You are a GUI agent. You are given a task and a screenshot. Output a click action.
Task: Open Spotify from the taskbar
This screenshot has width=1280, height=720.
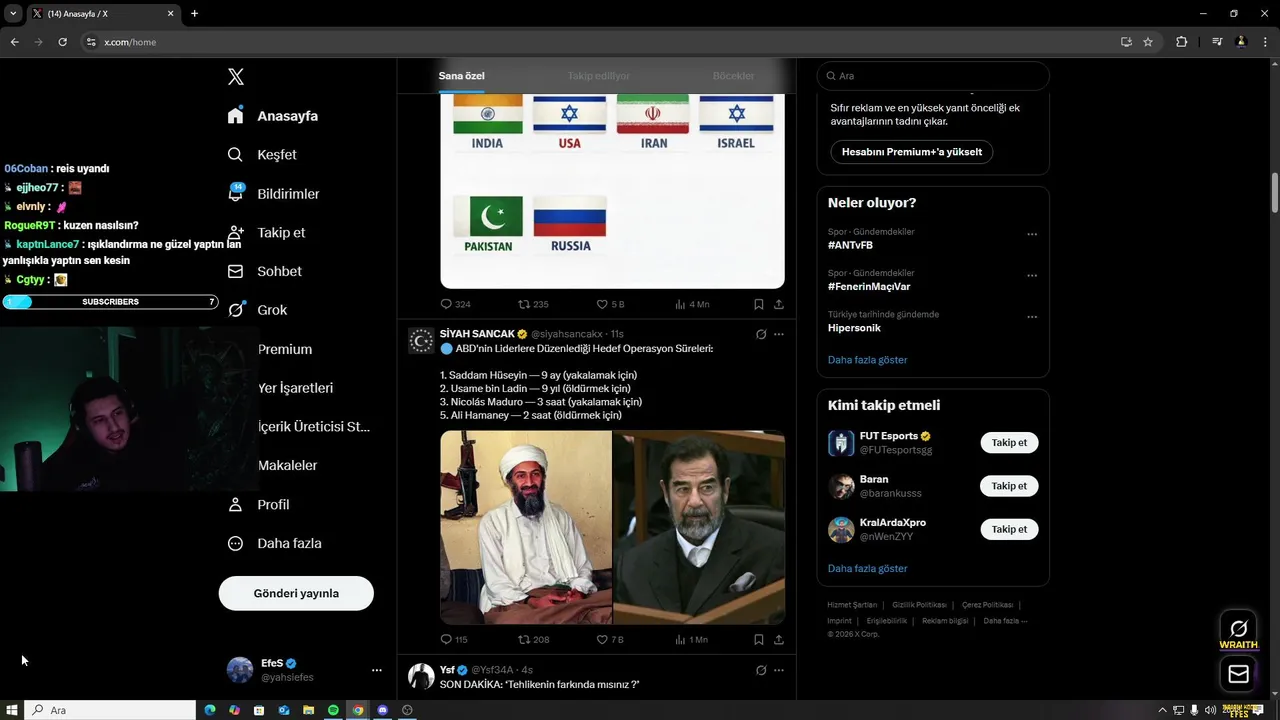333,710
